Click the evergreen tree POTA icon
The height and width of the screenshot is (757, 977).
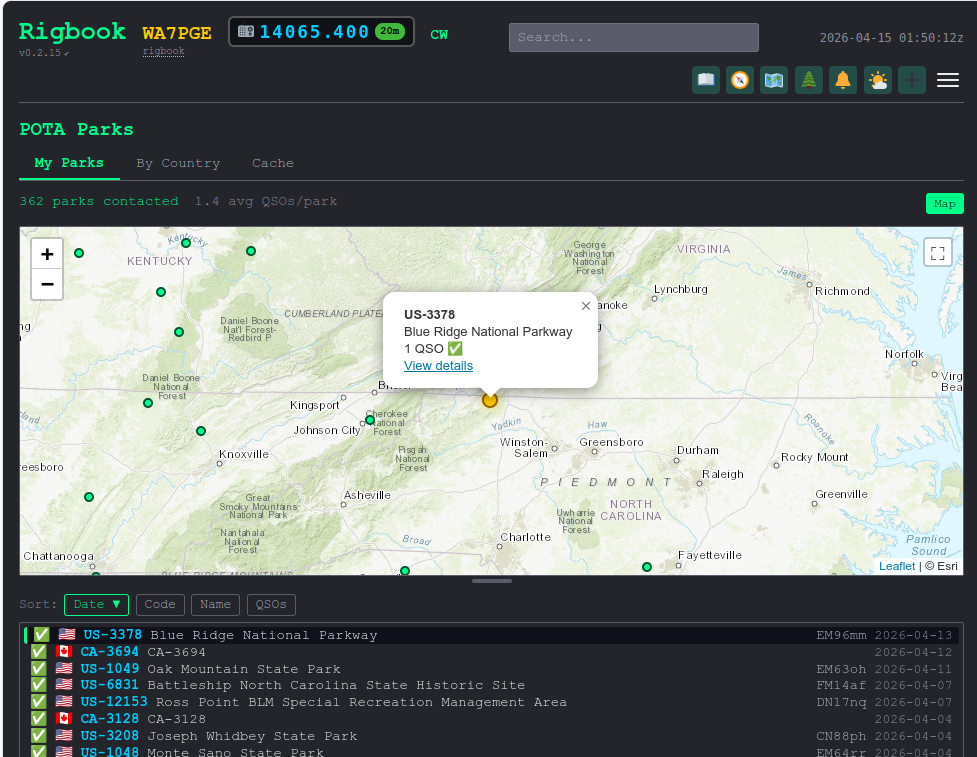pyautogui.click(x=808, y=80)
